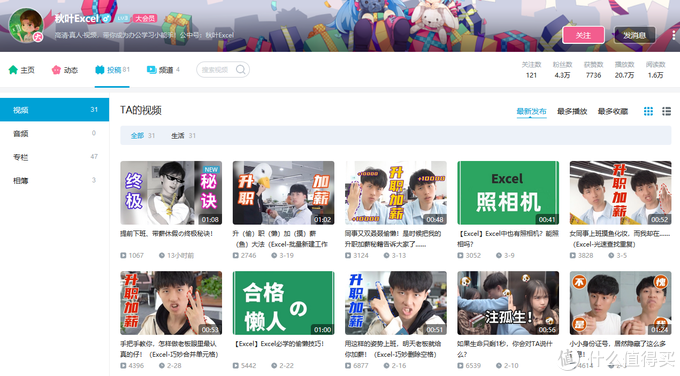Filter by 生活 31 category
The width and height of the screenshot is (680, 376).
(x=183, y=136)
